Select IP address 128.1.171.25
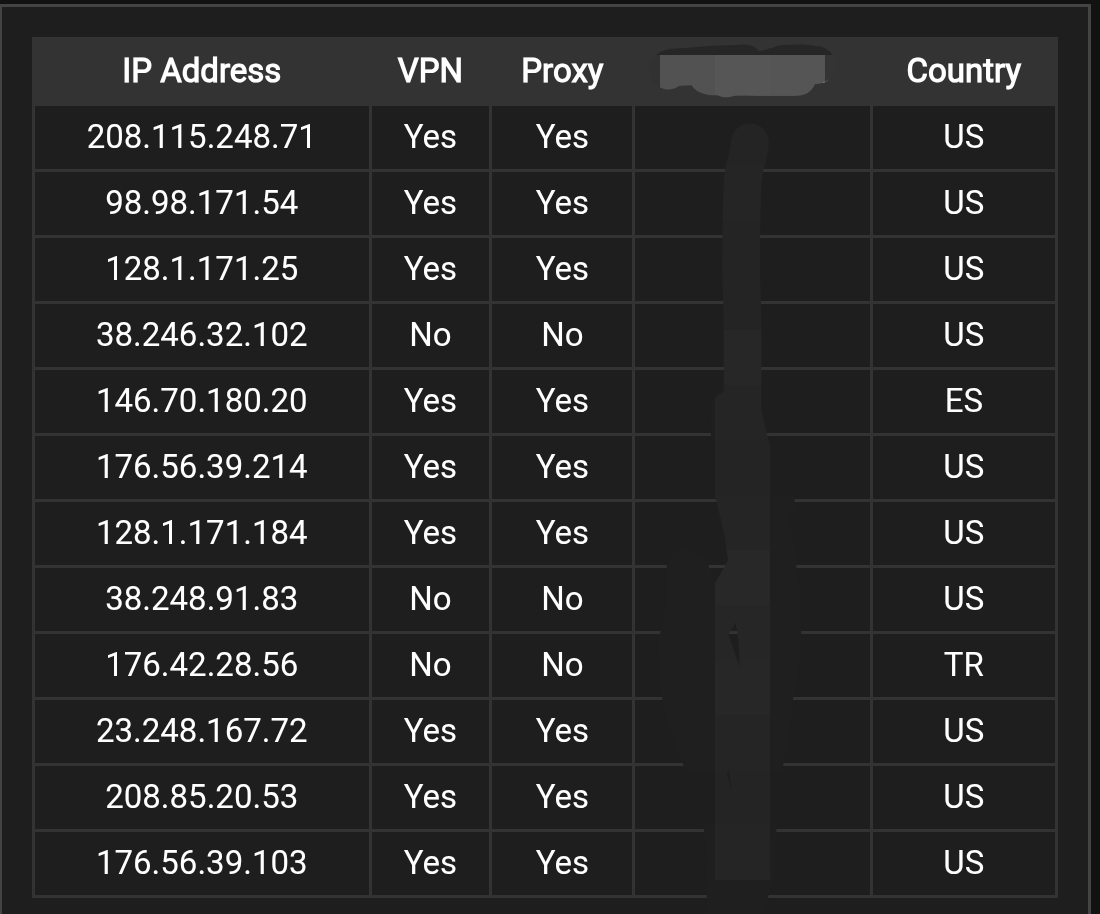The width and height of the screenshot is (1100, 914). pyautogui.click(x=201, y=269)
